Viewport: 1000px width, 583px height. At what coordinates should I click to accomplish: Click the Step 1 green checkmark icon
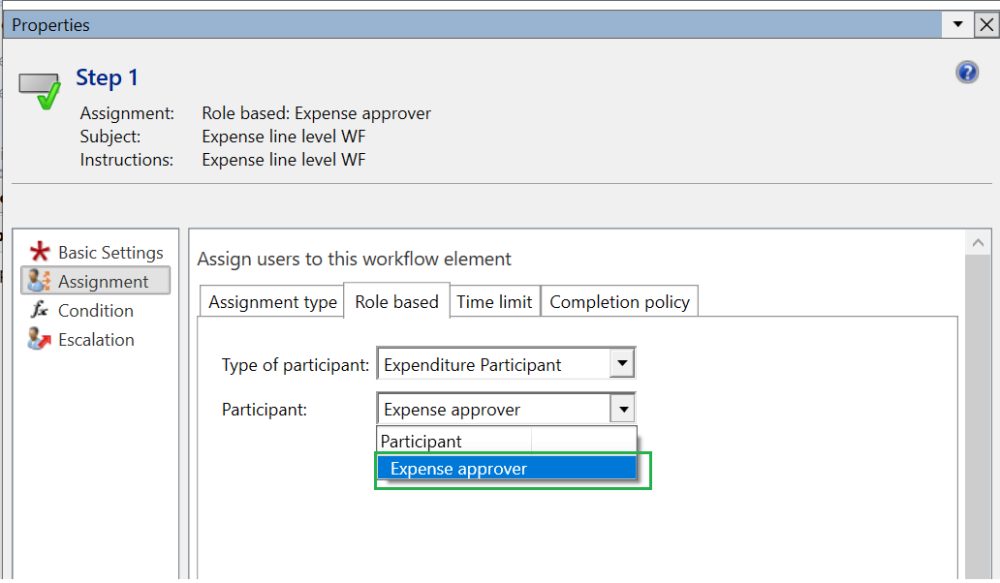click(41, 88)
